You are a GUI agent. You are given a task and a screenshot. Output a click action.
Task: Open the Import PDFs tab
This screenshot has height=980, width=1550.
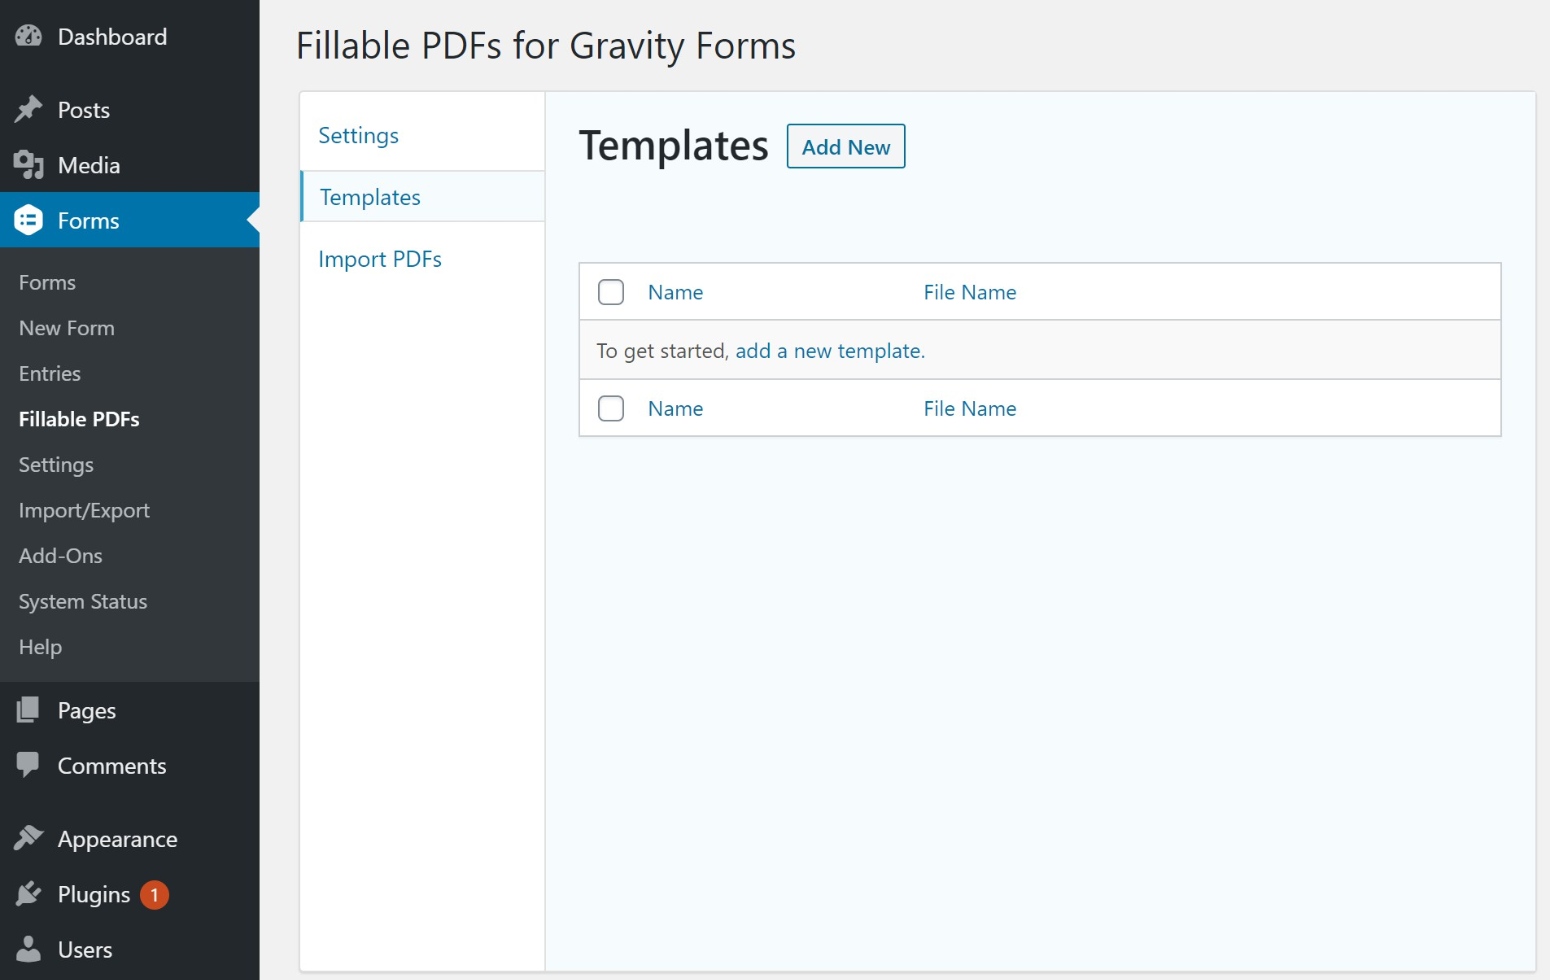coord(380,258)
